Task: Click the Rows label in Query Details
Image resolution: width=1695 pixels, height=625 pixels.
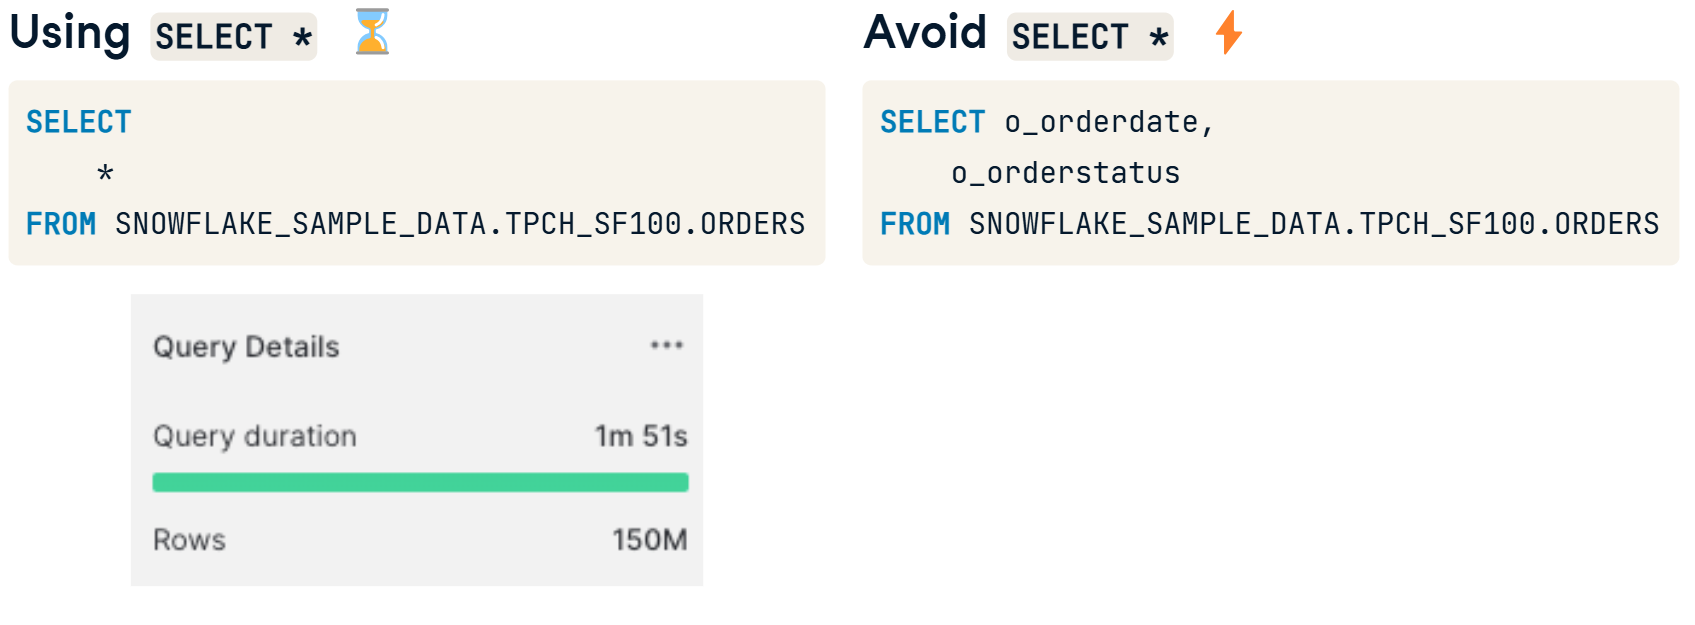Action: pos(189,540)
